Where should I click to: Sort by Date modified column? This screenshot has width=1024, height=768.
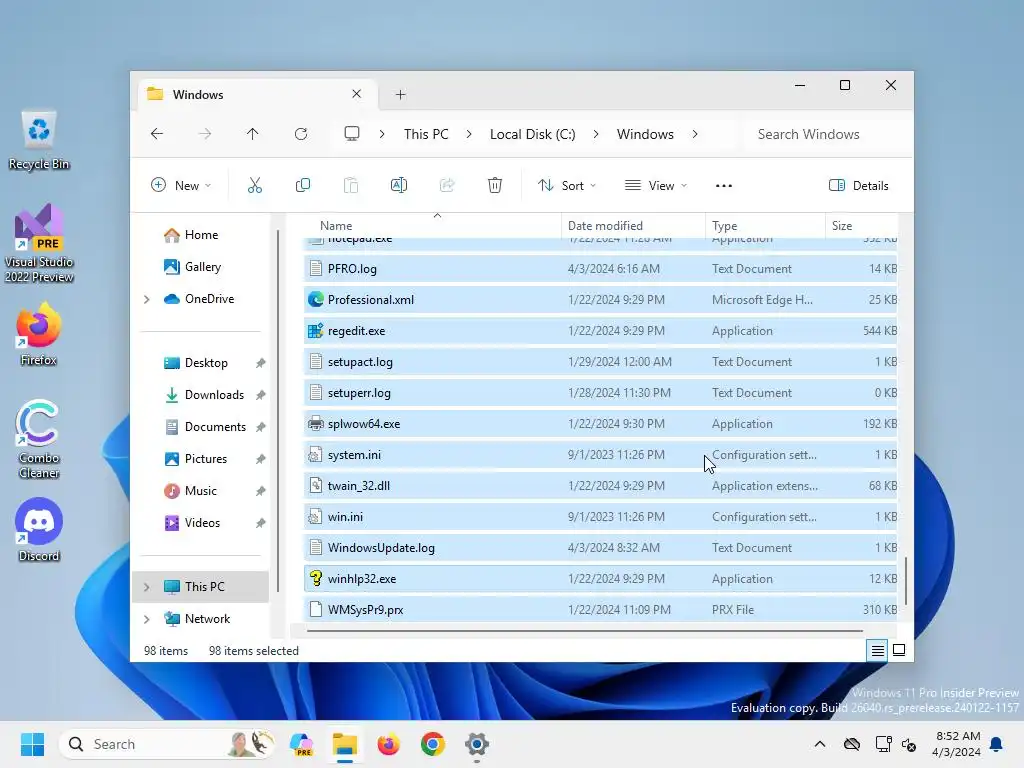pyautogui.click(x=633, y=225)
